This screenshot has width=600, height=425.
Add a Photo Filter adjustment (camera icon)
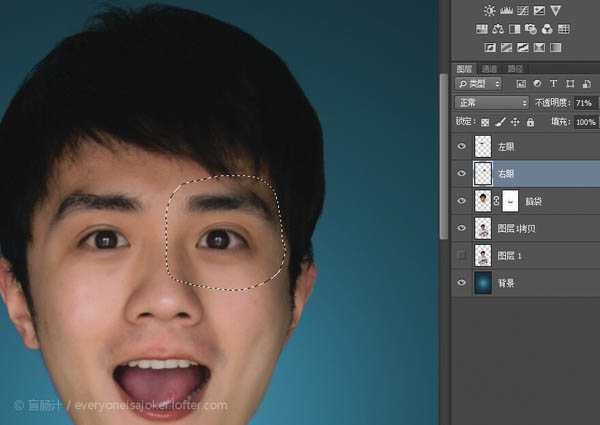531,29
